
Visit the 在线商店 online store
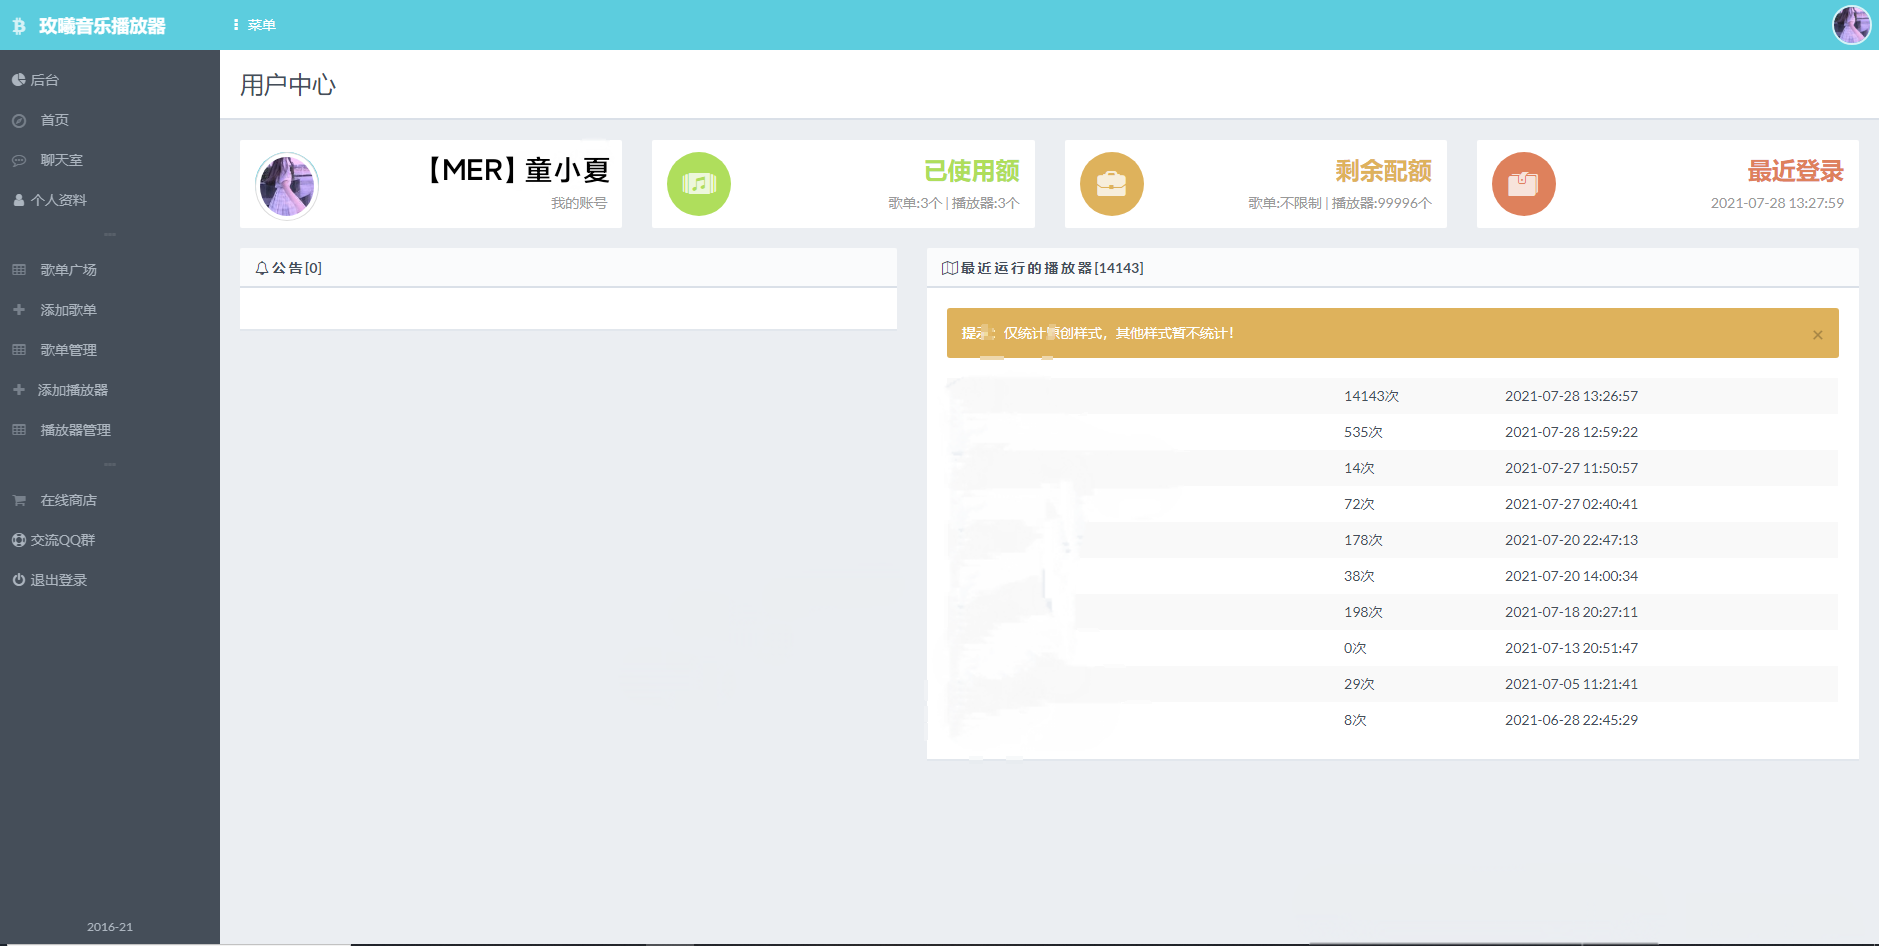pyautogui.click(x=68, y=500)
